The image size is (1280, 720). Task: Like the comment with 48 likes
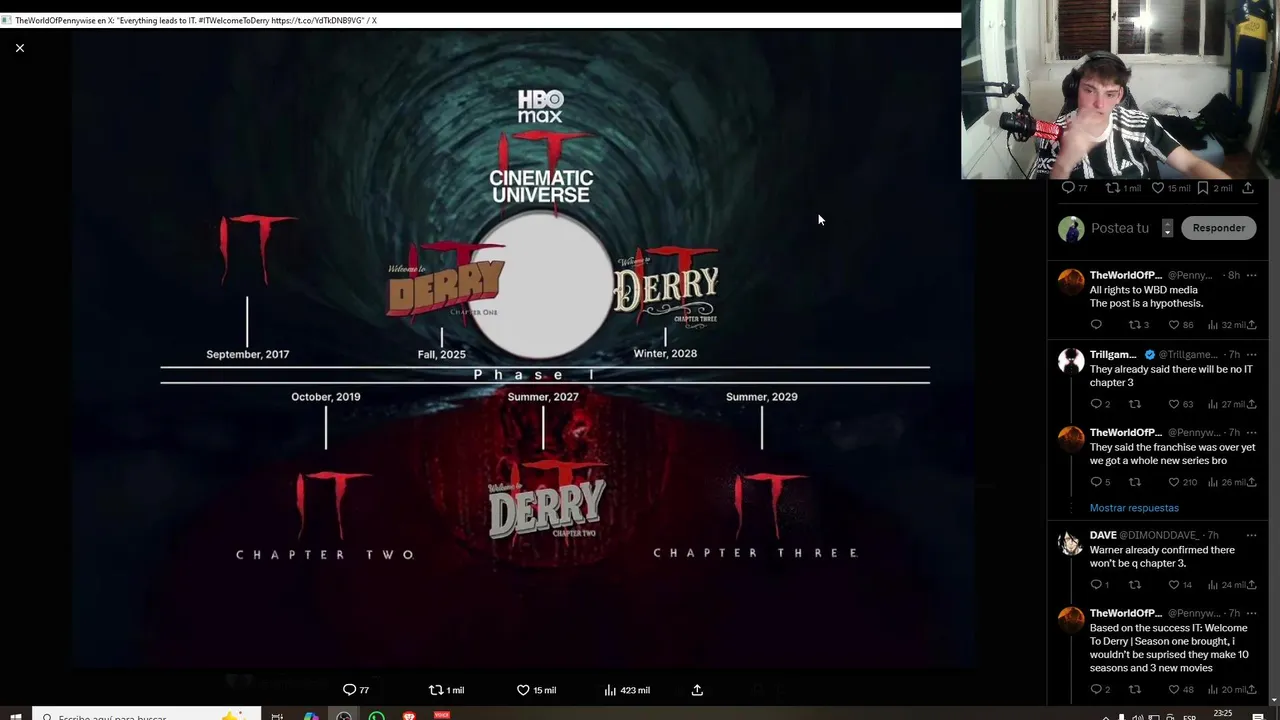[1181, 689]
